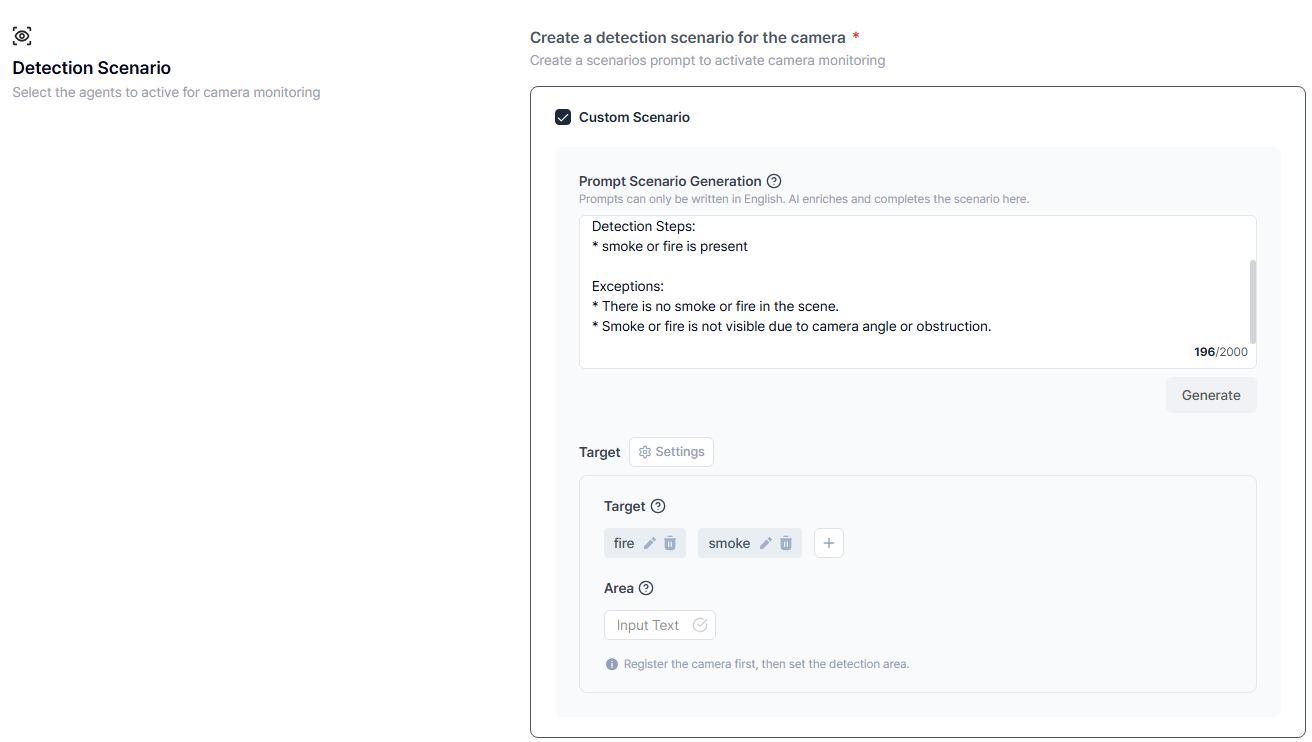This screenshot has height=742, width=1312.
Task: Show help tooltip for Area
Action: pos(646,588)
